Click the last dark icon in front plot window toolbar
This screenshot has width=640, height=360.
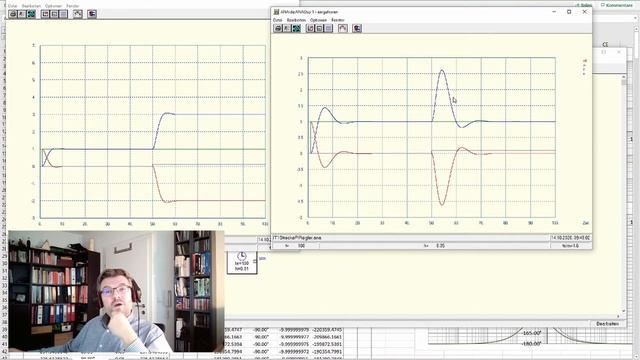click(x=357, y=28)
